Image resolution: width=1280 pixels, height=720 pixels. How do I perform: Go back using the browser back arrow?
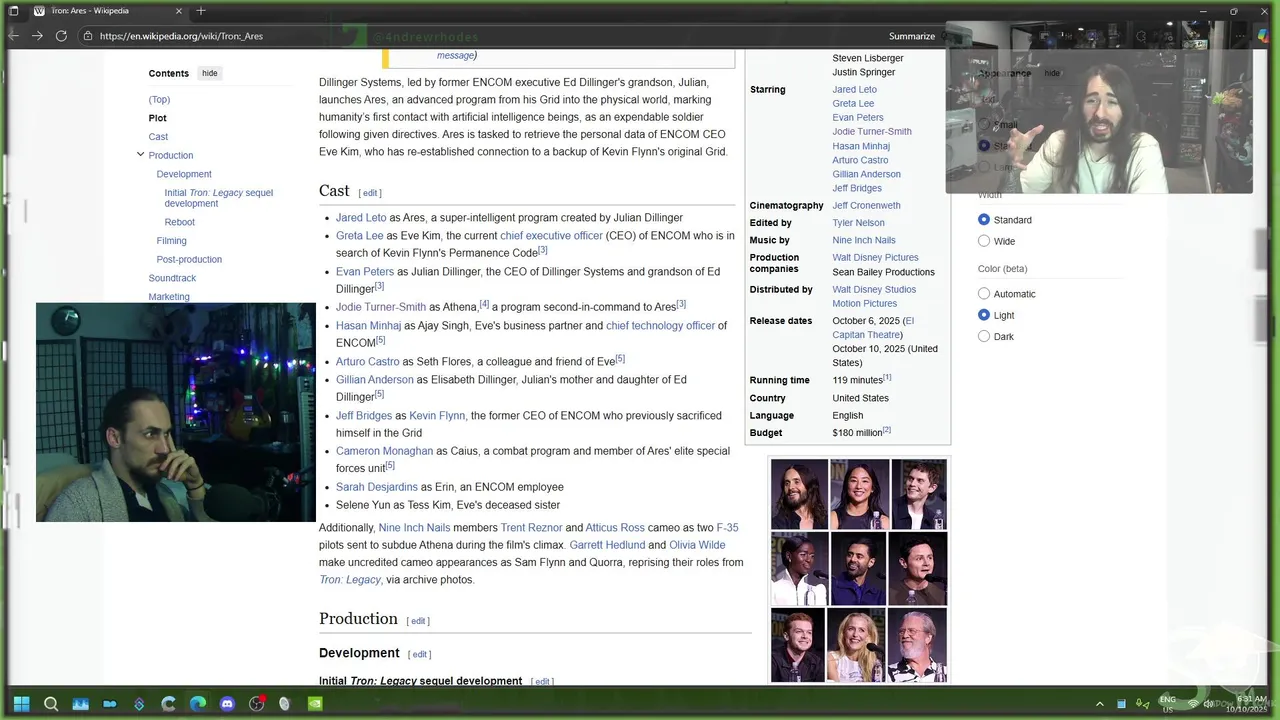[13, 36]
